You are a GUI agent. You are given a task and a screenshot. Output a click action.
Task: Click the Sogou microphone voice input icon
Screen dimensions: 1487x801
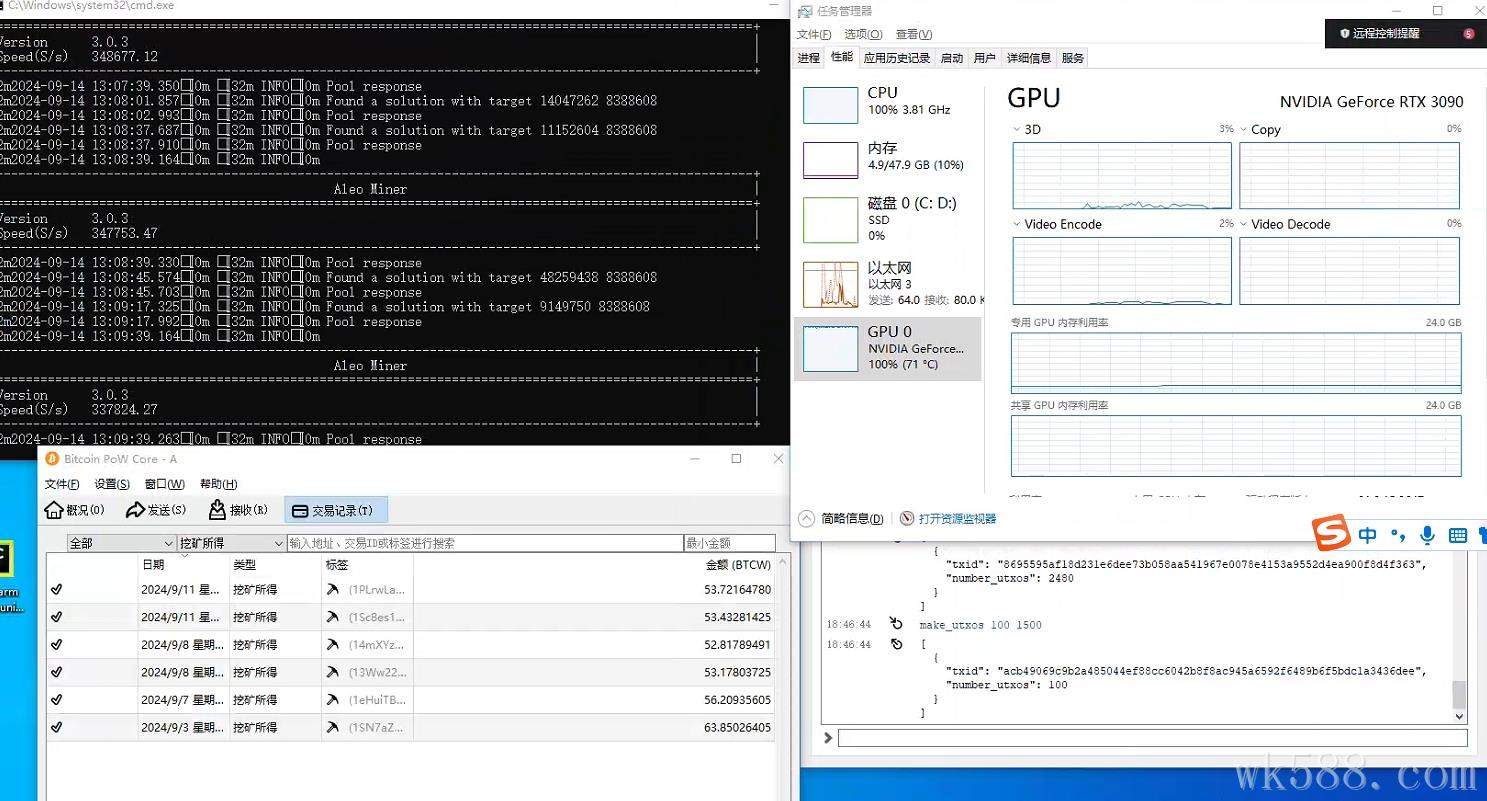tap(1428, 536)
